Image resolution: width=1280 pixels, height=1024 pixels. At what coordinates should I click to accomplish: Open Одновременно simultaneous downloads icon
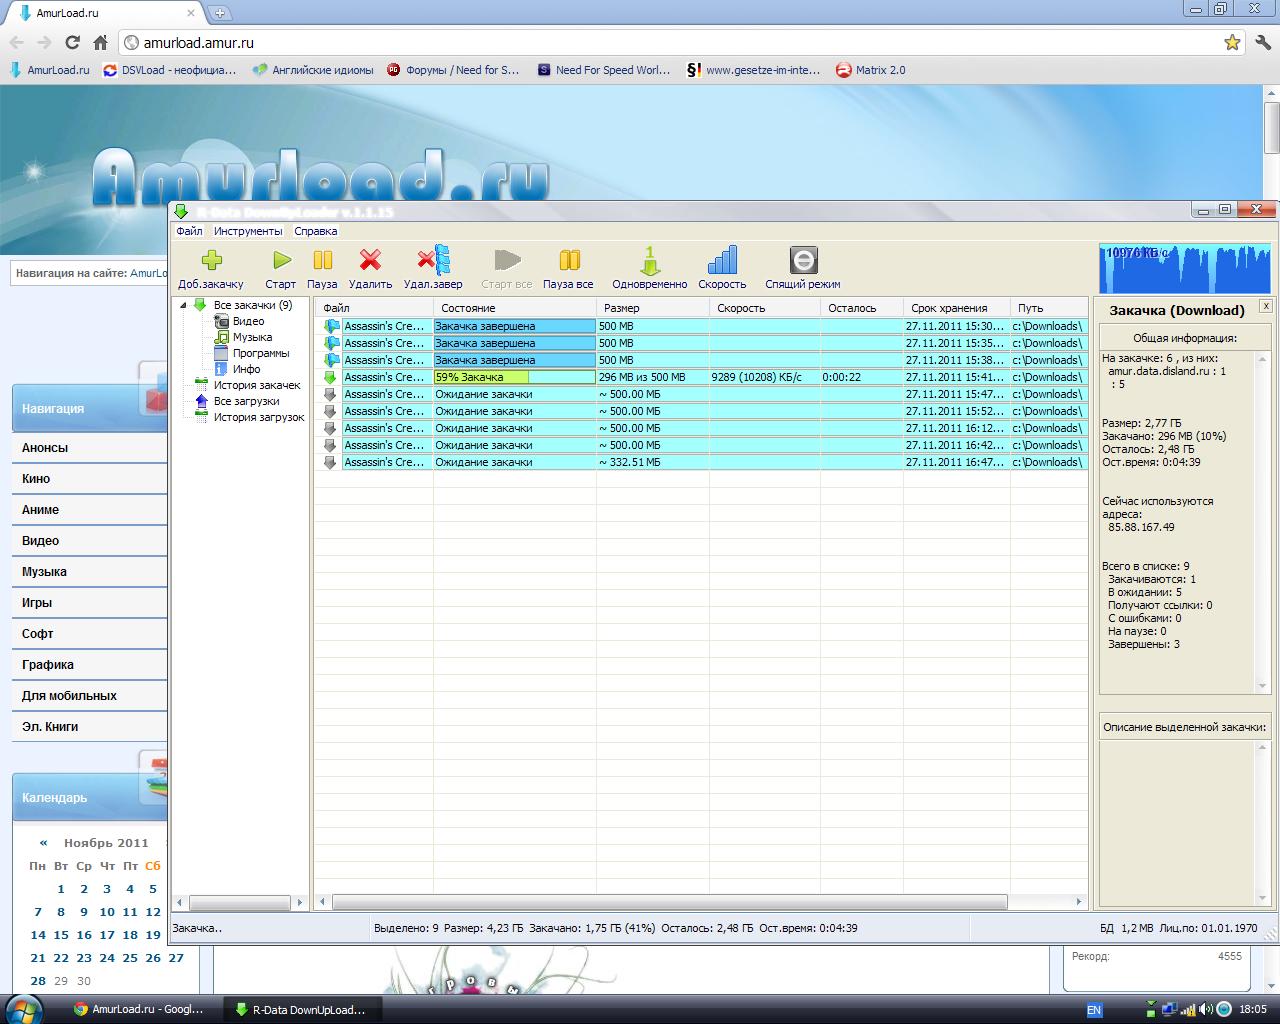pos(650,260)
